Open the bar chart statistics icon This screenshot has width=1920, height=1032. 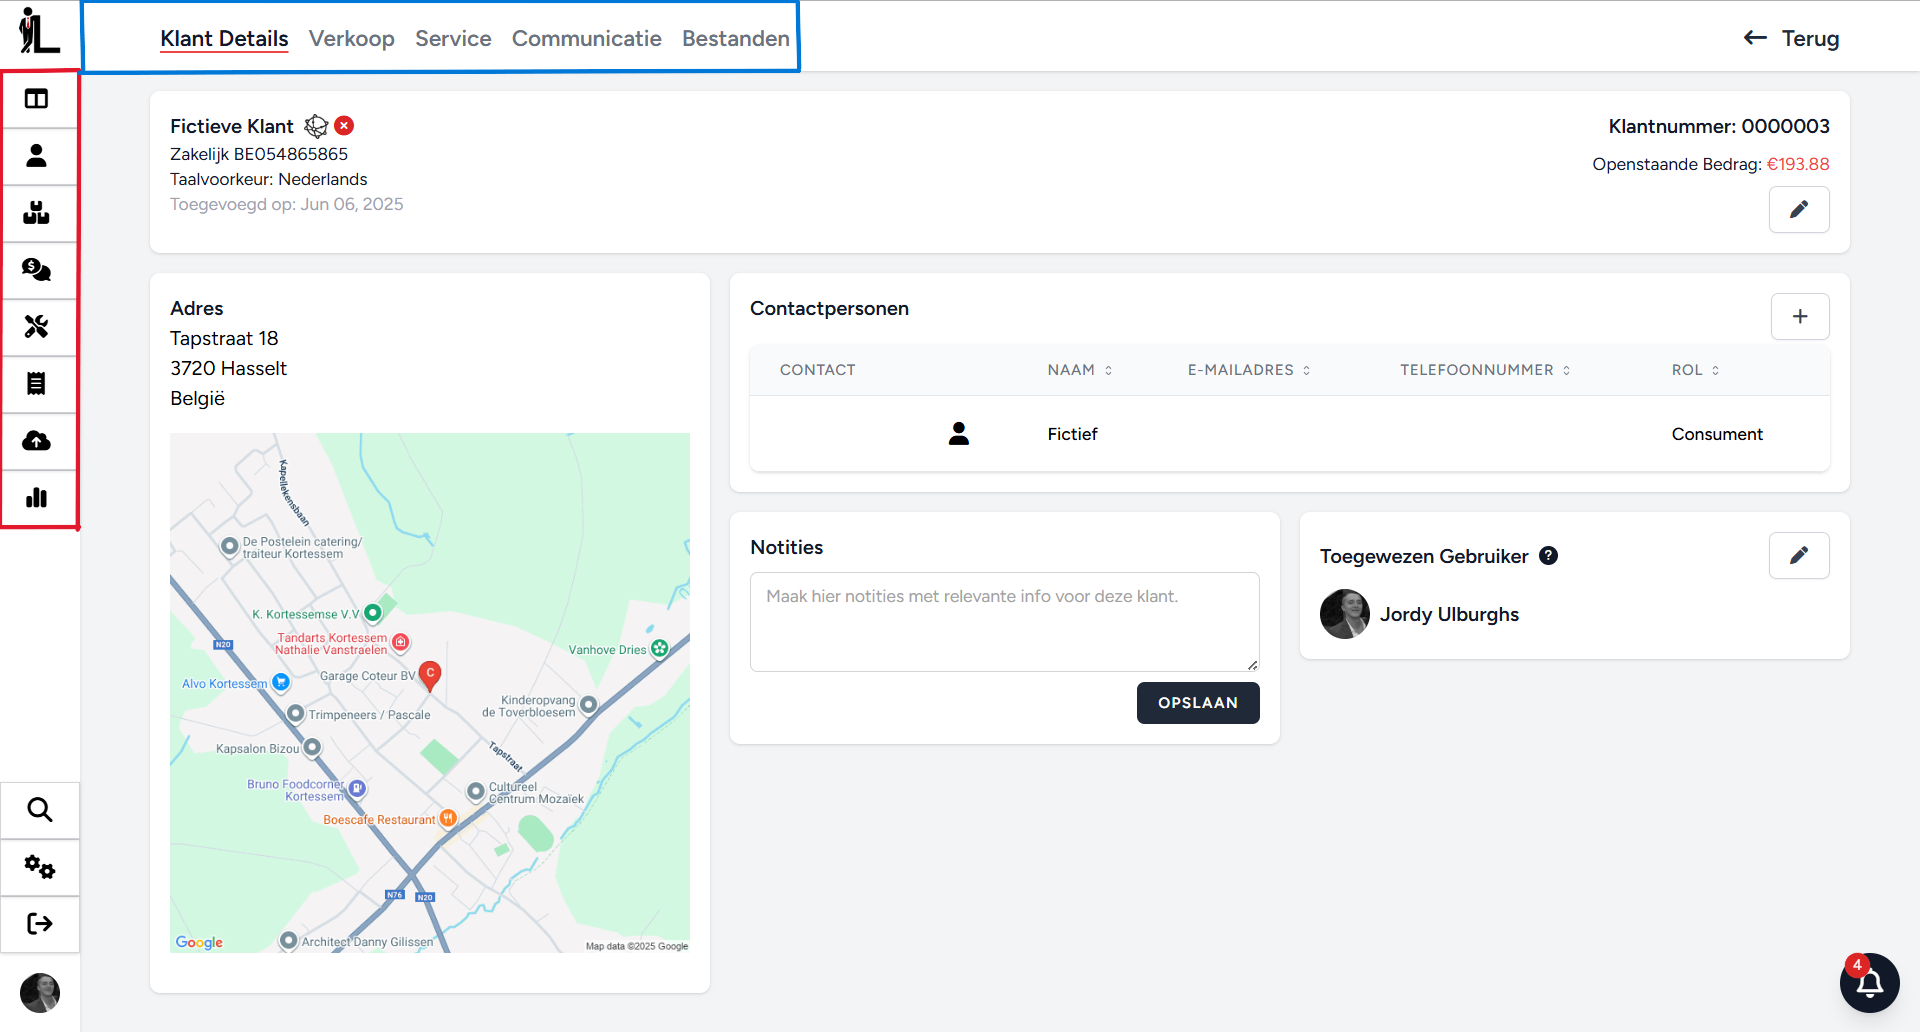37,498
